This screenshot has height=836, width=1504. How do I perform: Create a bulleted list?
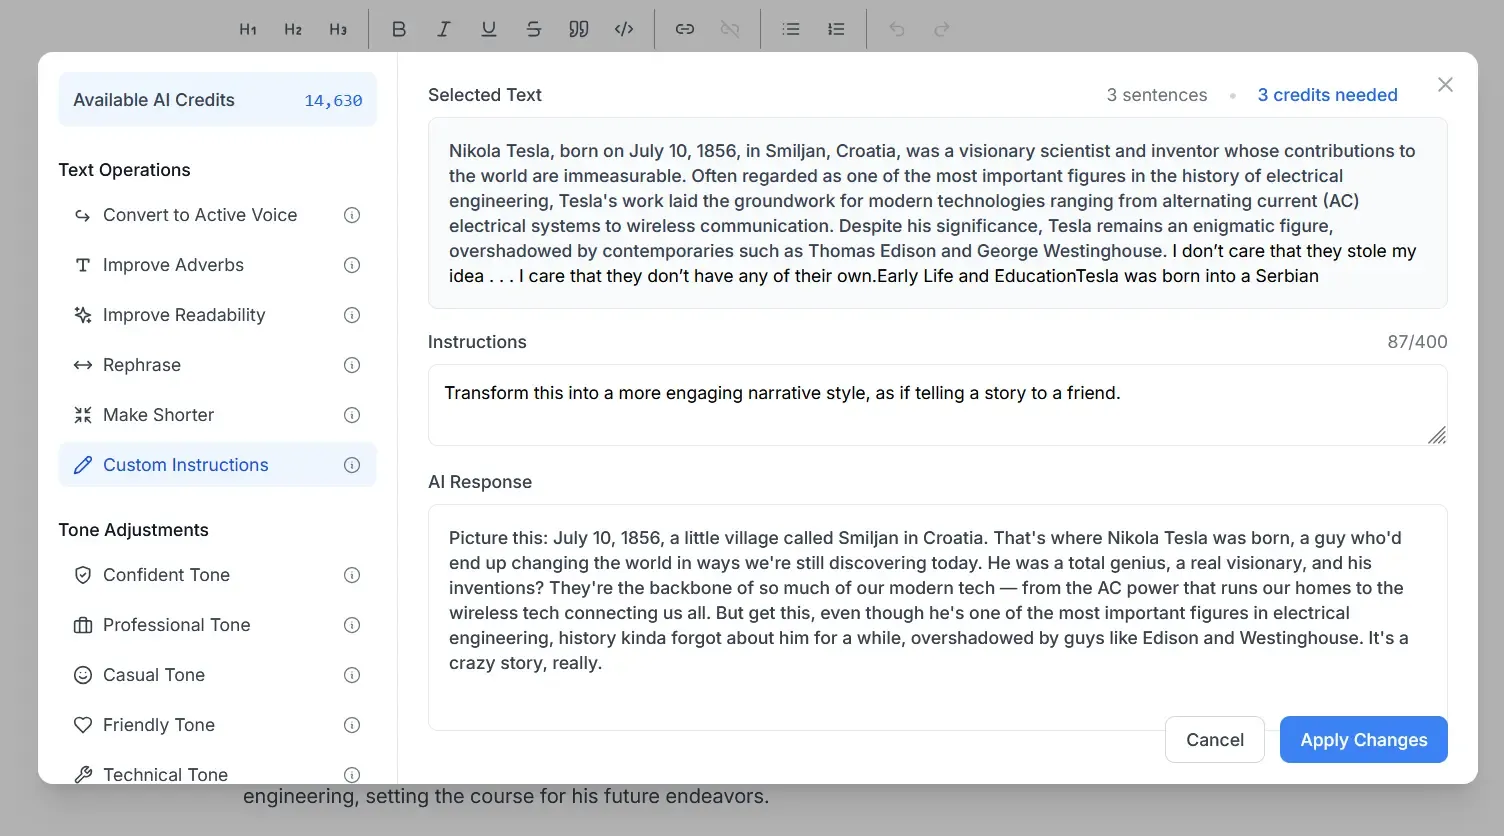tap(791, 29)
